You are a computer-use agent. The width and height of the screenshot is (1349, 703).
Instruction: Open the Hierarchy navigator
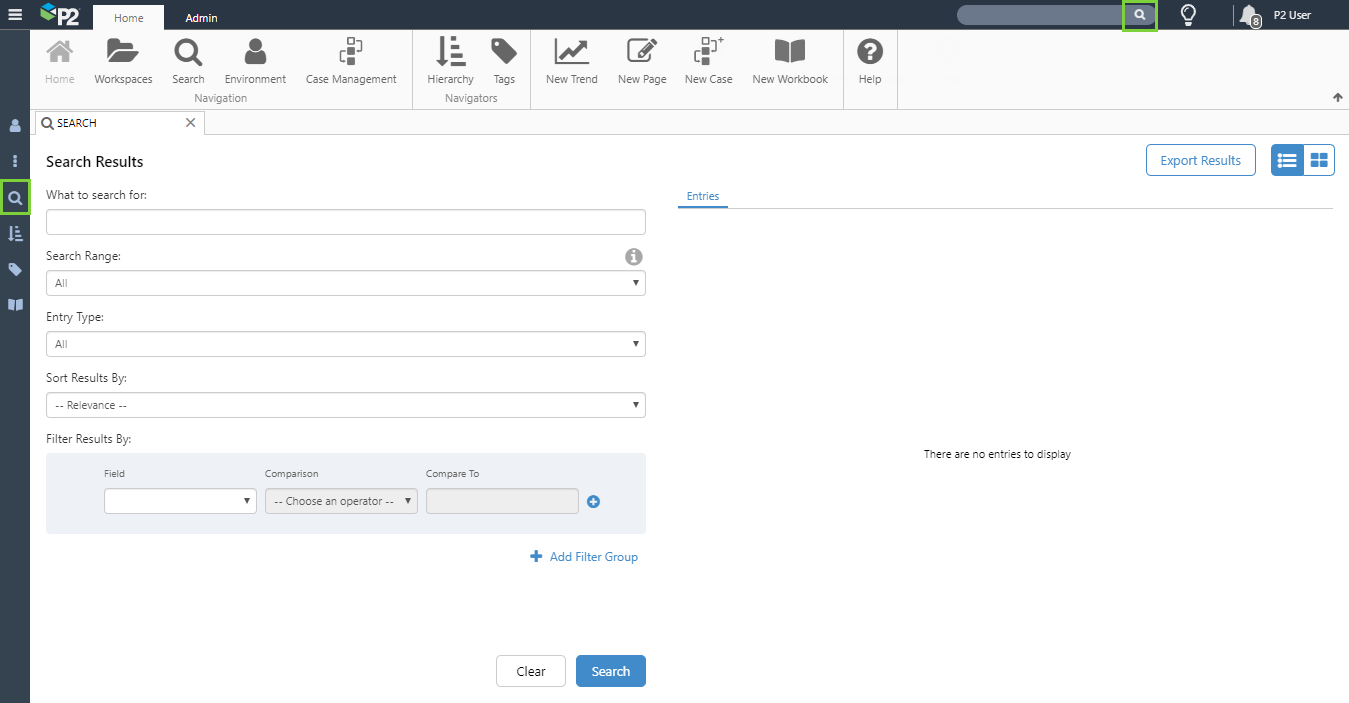tap(450, 61)
